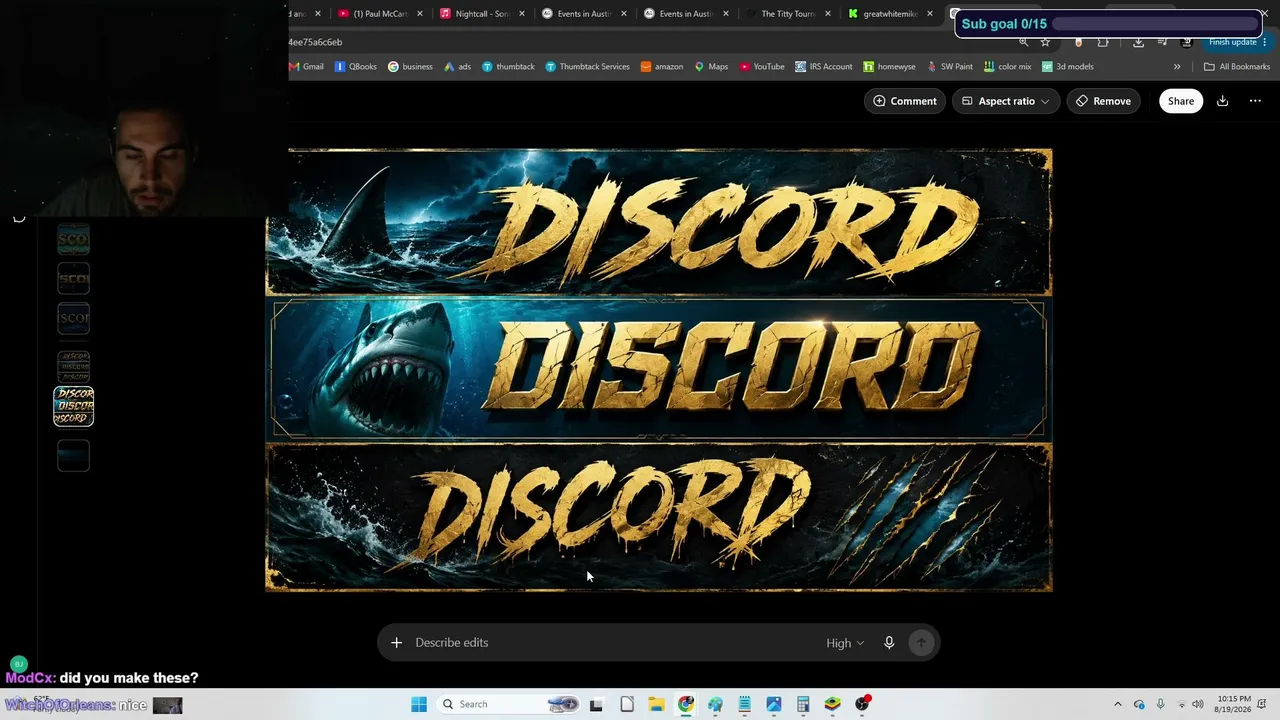Image resolution: width=1280 pixels, height=720 pixels.
Task: Open the Windows Start menu
Action: click(x=419, y=704)
